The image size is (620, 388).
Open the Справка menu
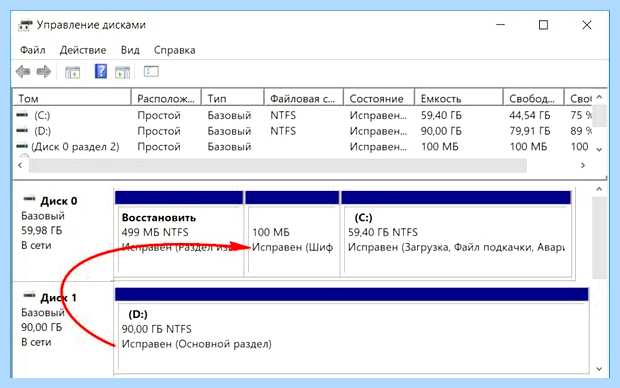[174, 50]
